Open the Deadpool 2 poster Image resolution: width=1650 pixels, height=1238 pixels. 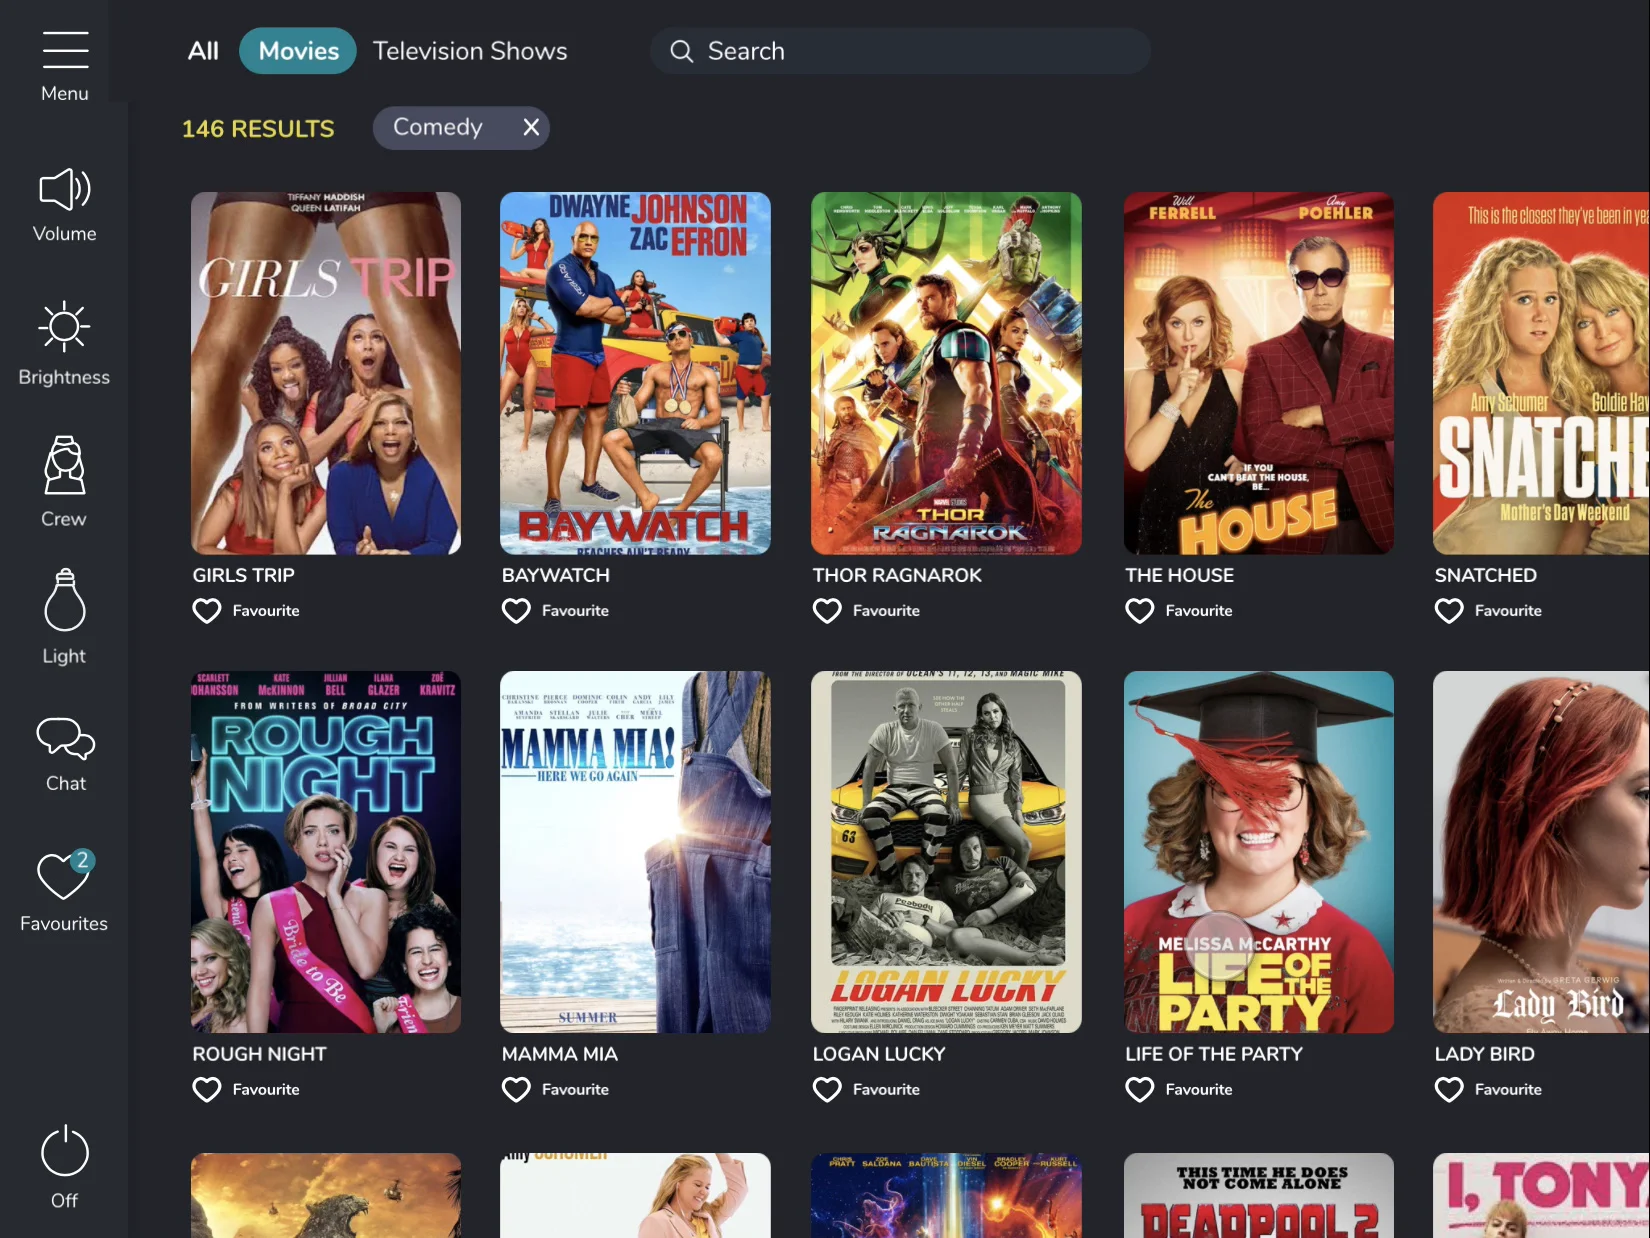tap(1259, 1196)
